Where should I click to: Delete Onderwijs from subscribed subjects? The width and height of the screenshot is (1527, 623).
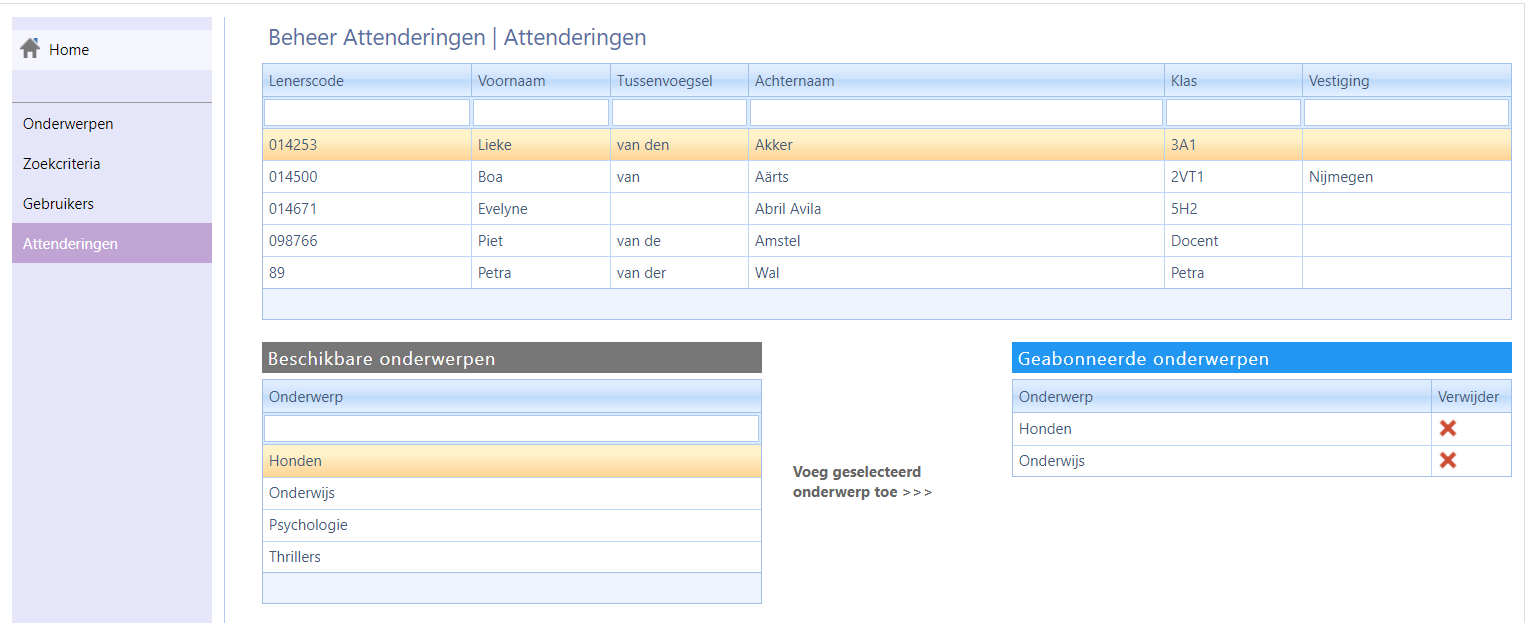pyautogui.click(x=1447, y=460)
